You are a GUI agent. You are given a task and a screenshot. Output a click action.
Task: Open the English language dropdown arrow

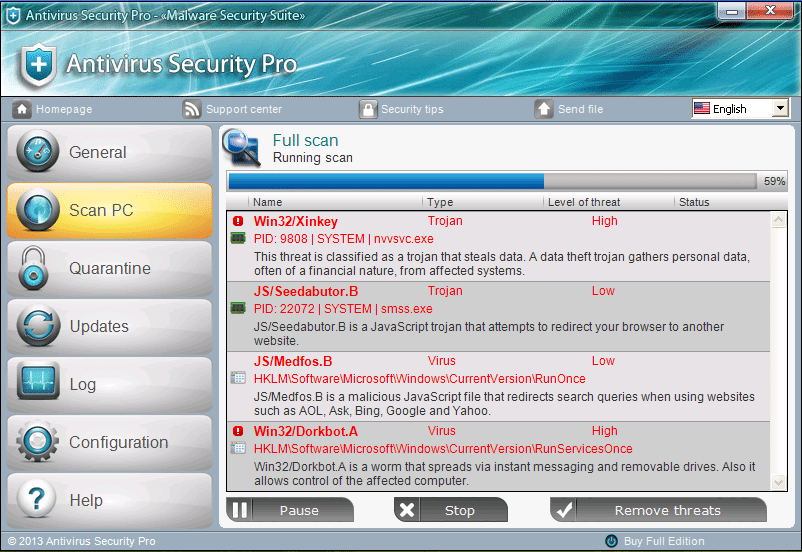click(x=779, y=108)
